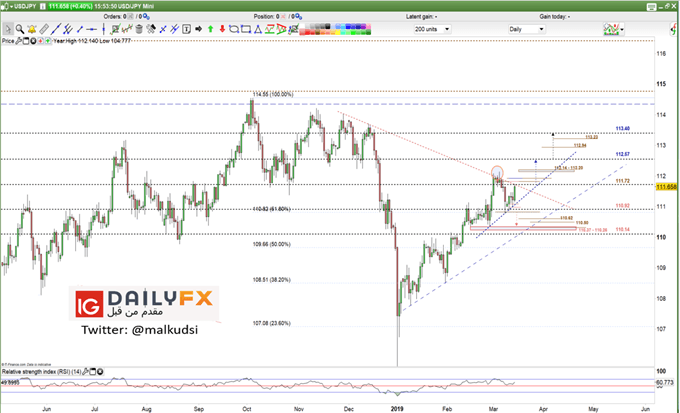Maximize the Price panel window icon
The width and height of the screenshot is (680, 413).
26,41
